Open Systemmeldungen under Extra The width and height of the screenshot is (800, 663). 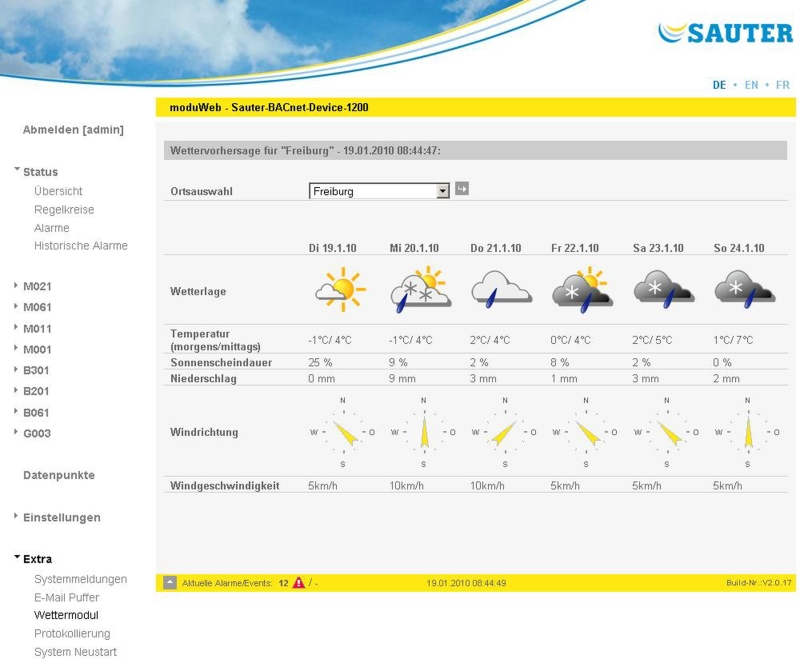coord(81,579)
